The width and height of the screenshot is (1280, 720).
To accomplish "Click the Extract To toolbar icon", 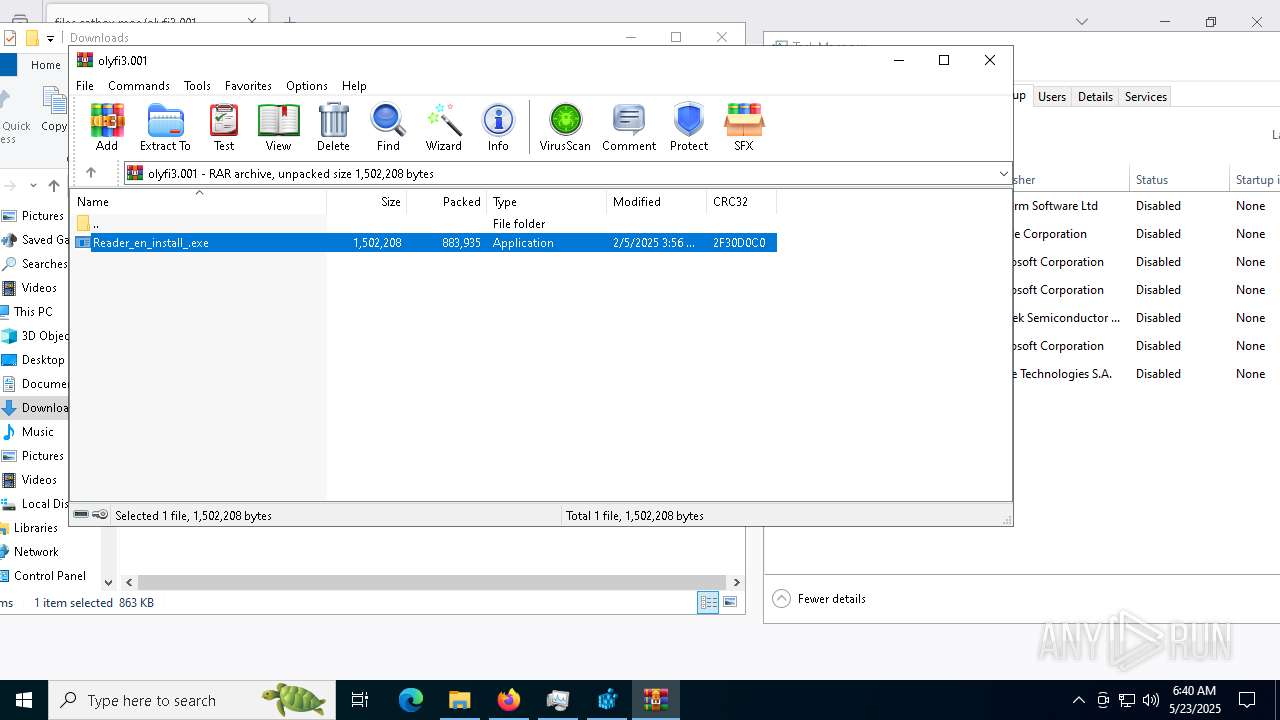I will (165, 127).
